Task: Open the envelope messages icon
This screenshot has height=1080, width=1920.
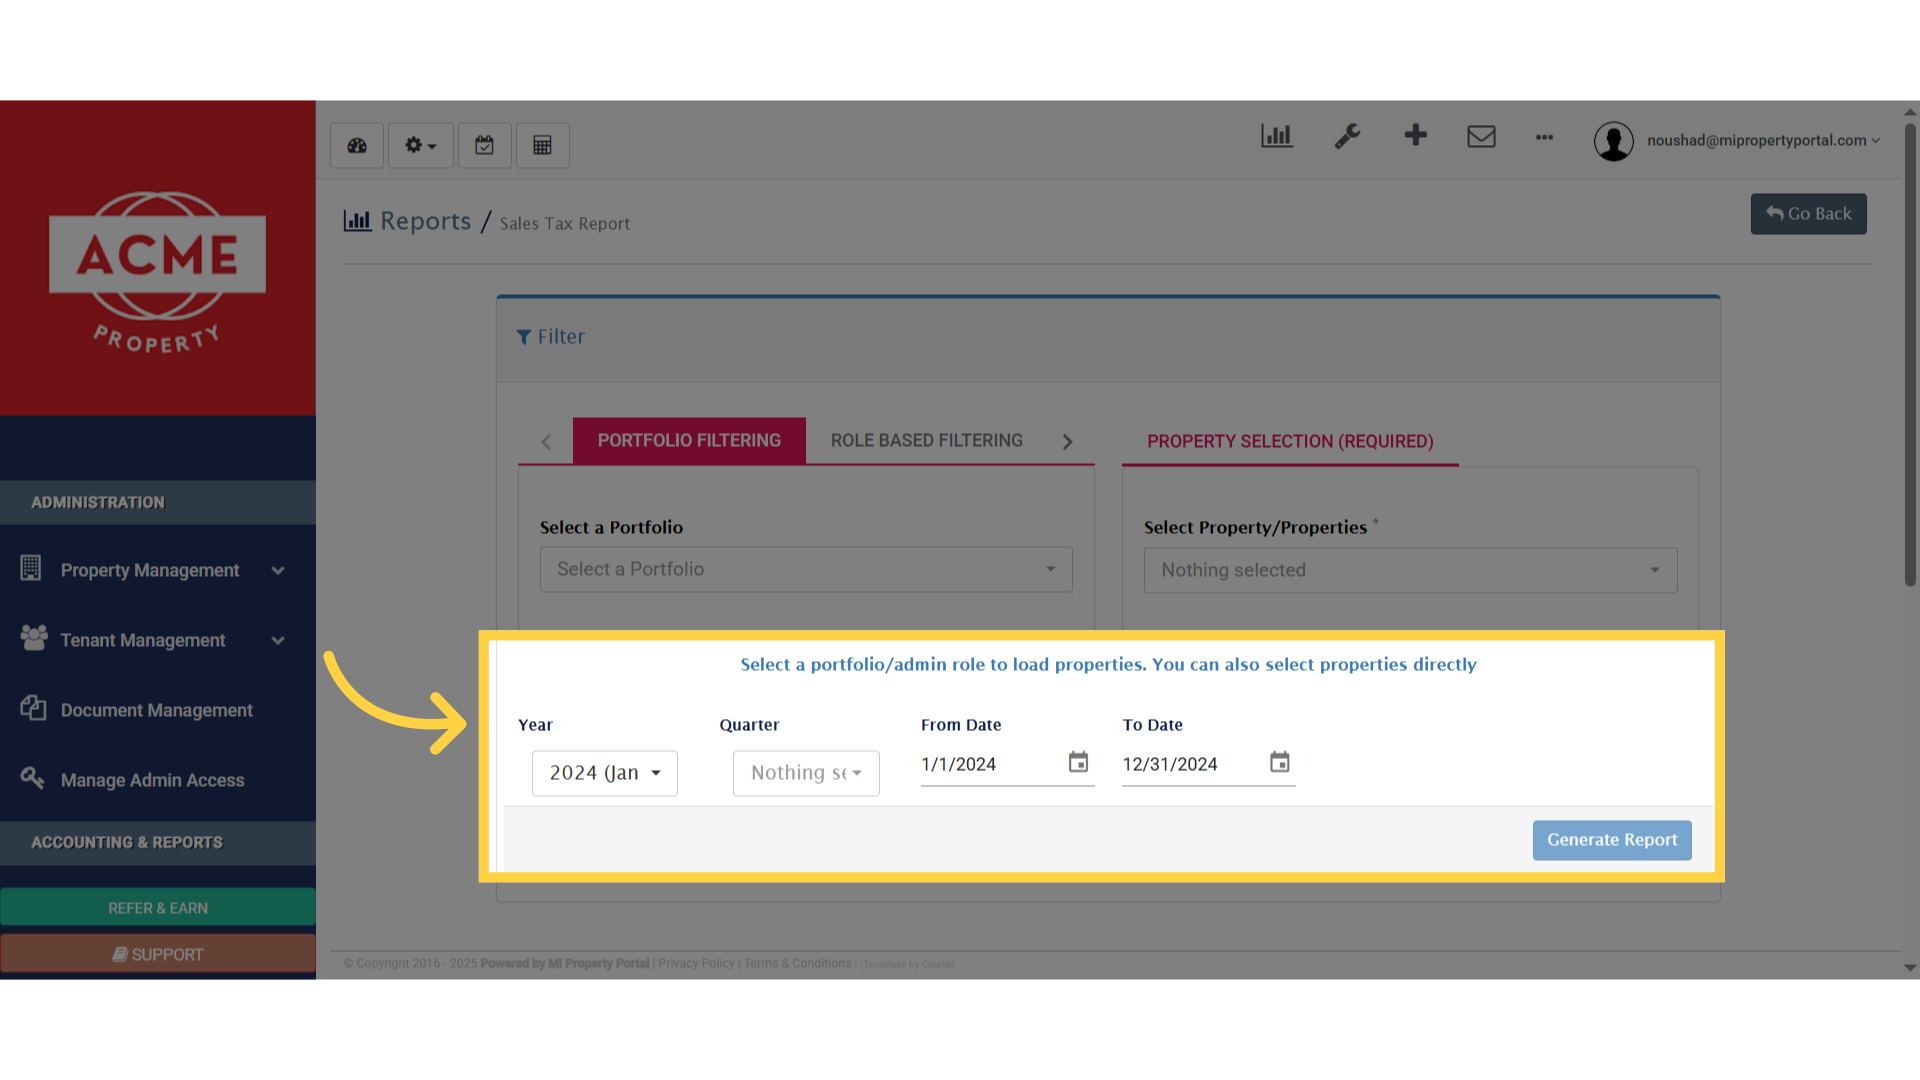Action: pyautogui.click(x=1481, y=136)
